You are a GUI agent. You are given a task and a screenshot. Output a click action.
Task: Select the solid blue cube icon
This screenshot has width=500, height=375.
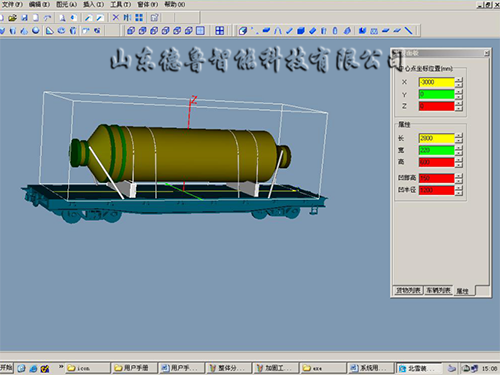tap(301, 31)
